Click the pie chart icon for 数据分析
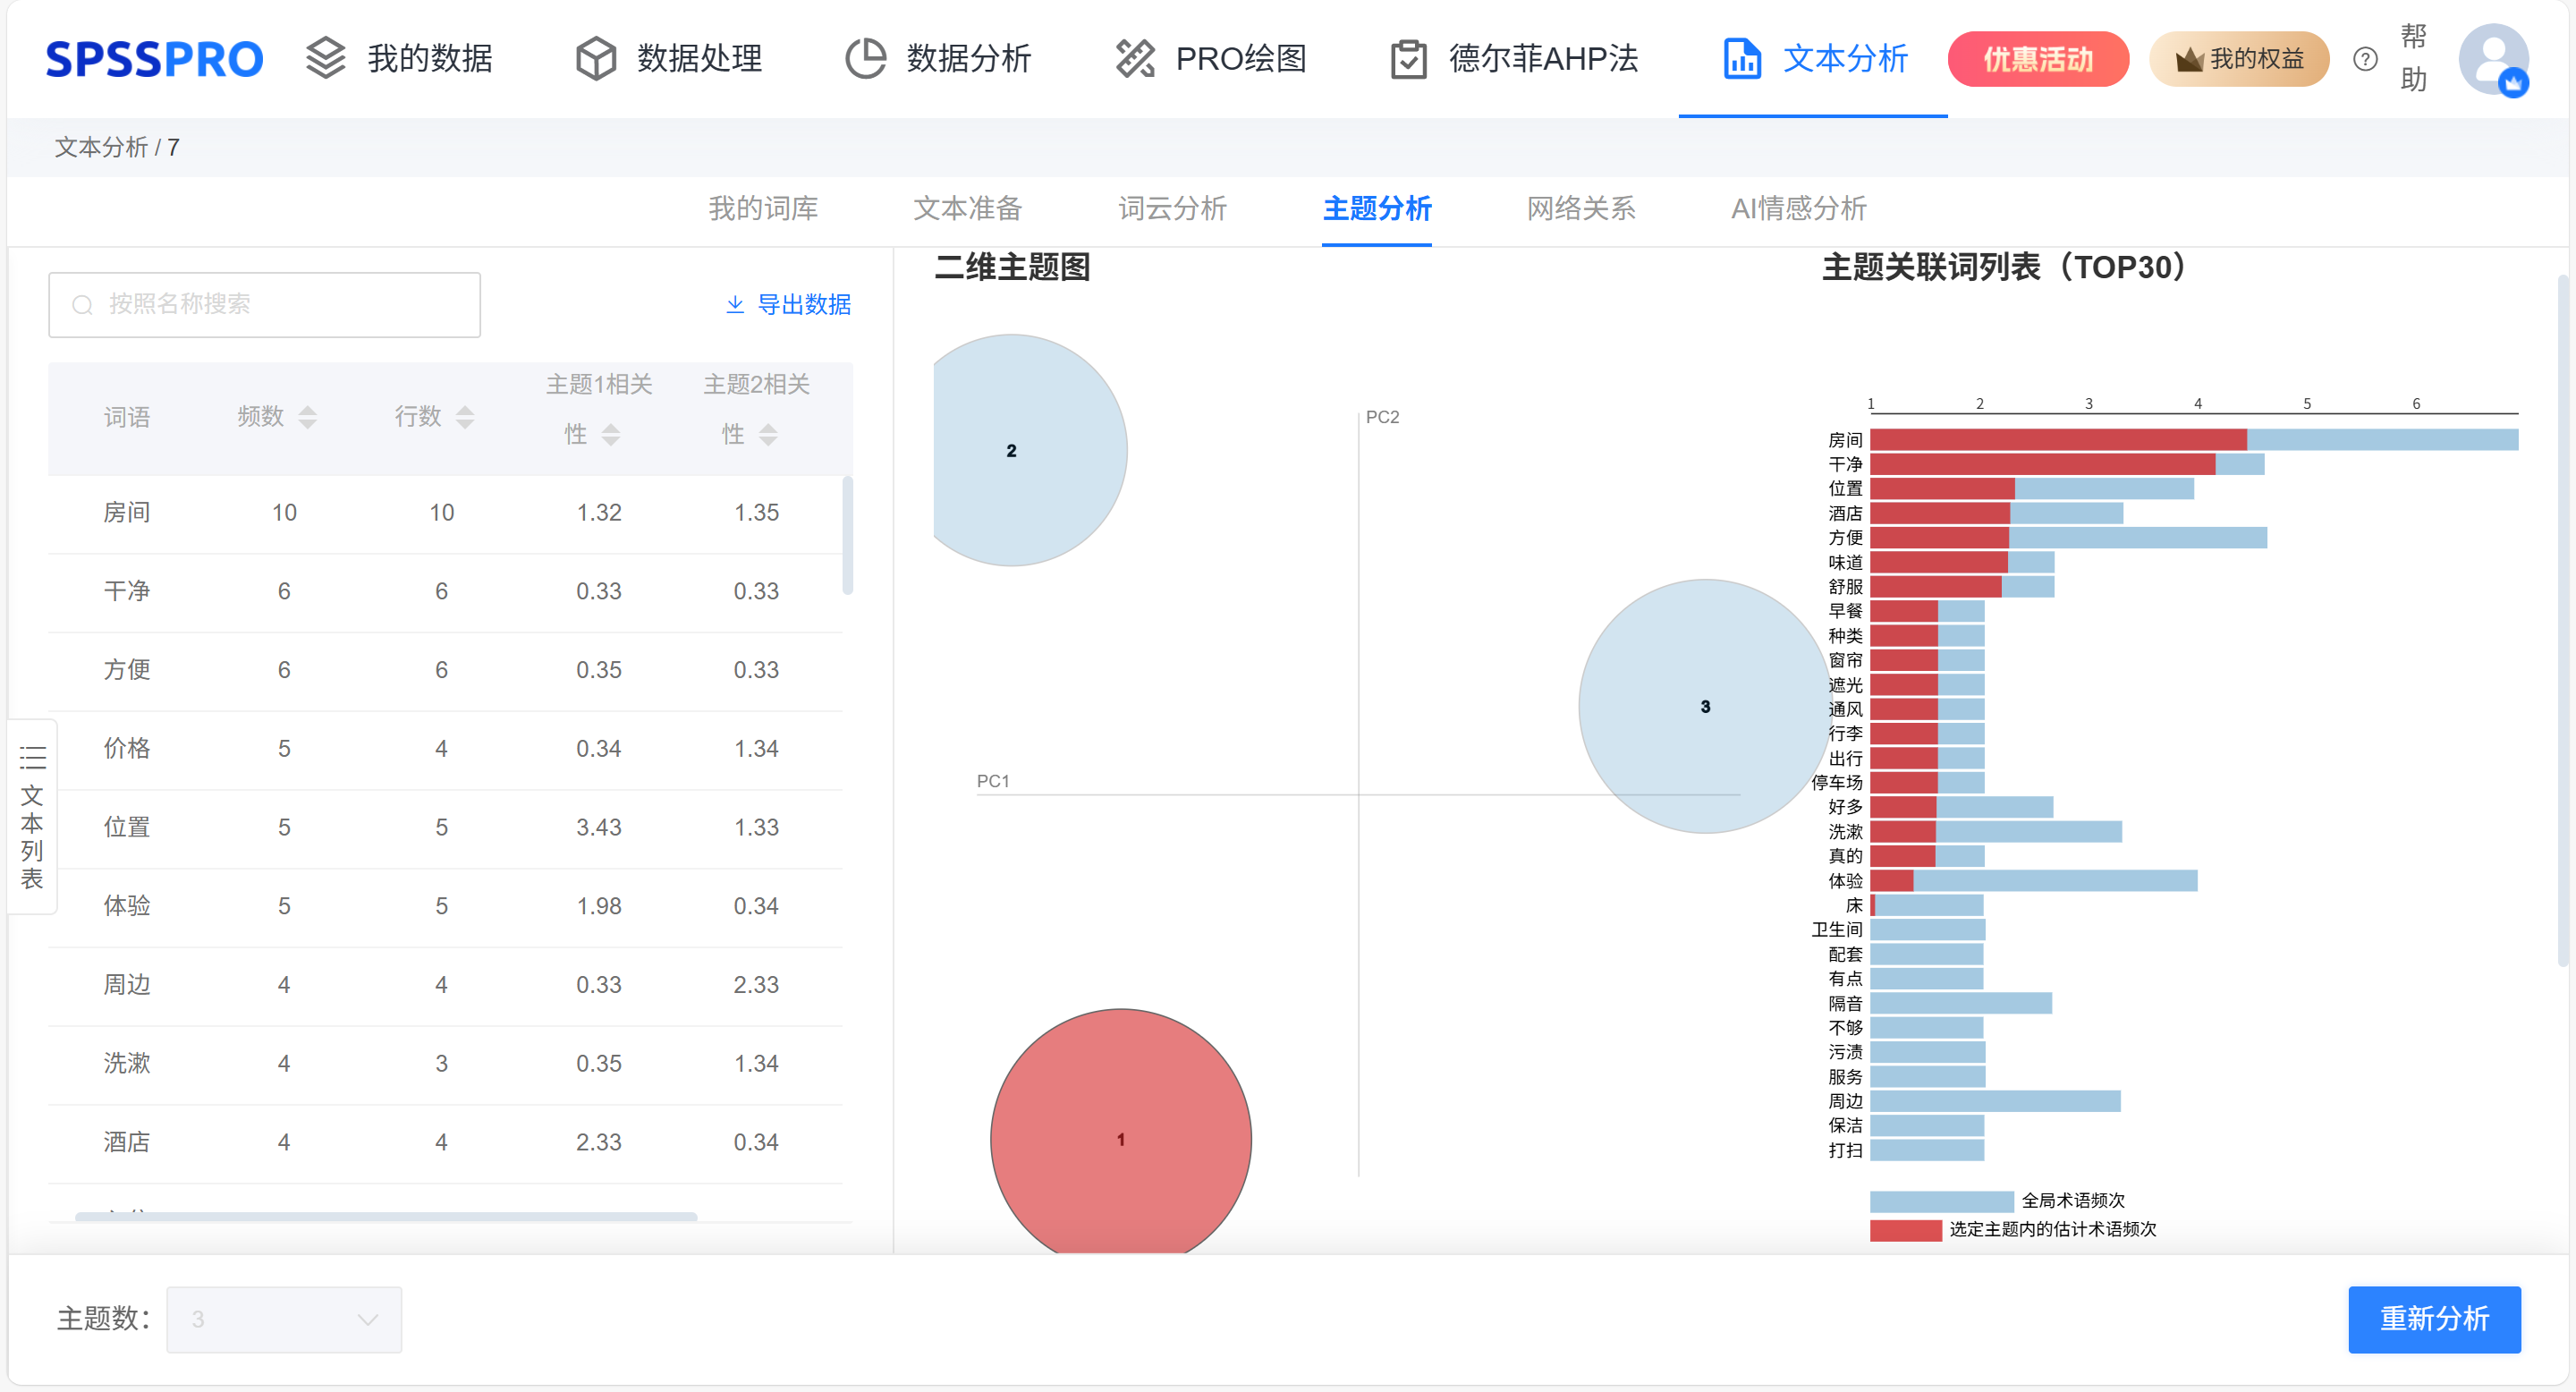Image resolution: width=2576 pixels, height=1392 pixels. tap(865, 58)
